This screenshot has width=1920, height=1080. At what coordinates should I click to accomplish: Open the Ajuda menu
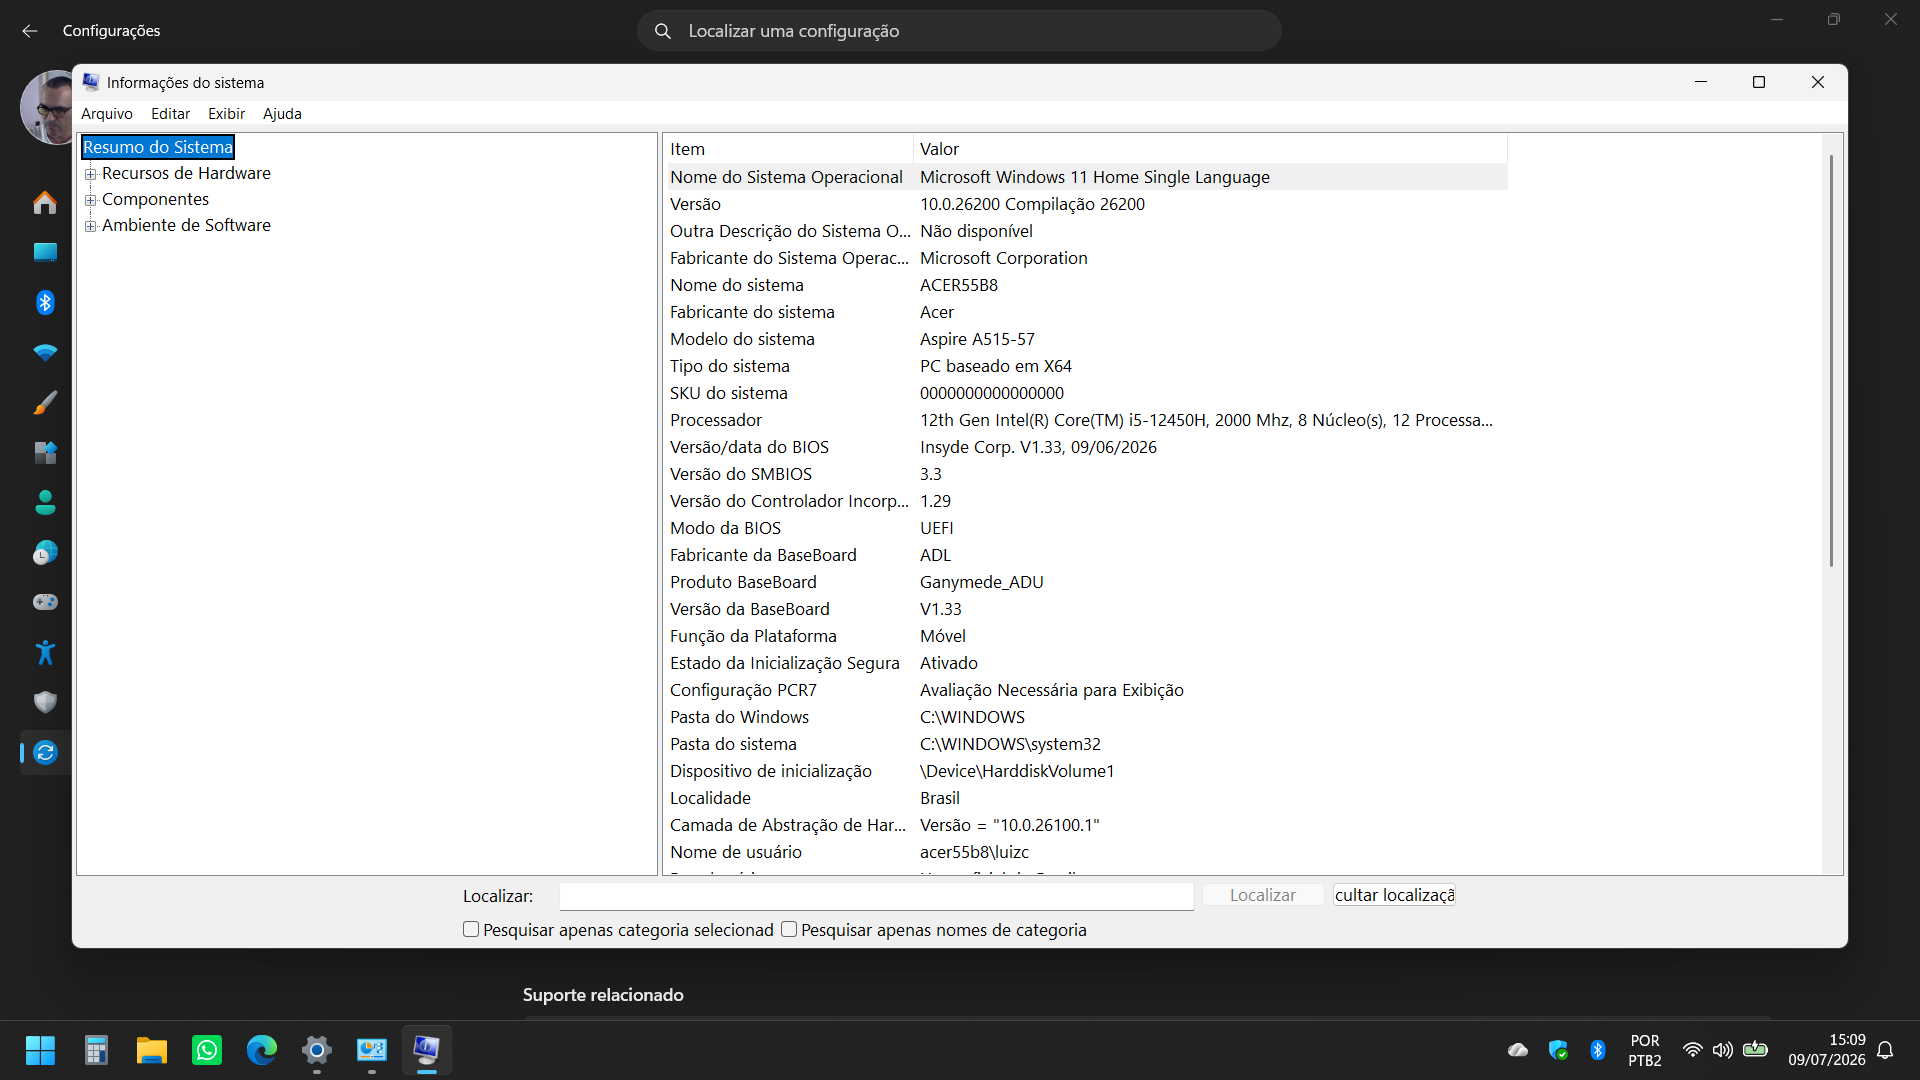click(x=282, y=114)
